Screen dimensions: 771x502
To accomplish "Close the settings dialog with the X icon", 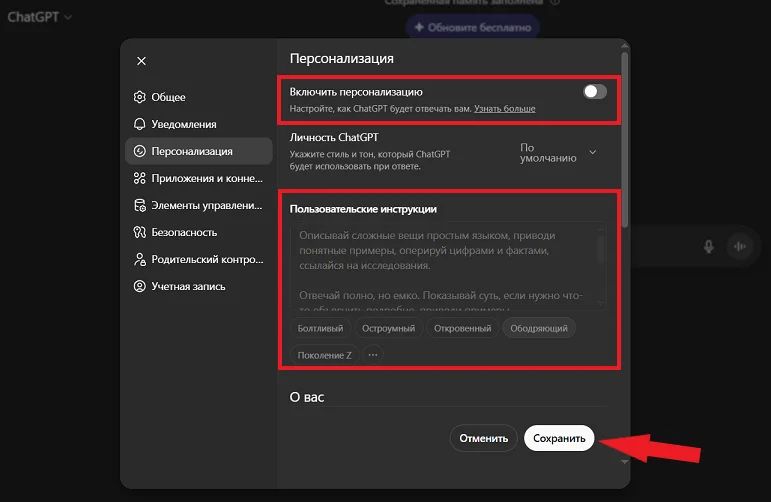I will point(141,61).
